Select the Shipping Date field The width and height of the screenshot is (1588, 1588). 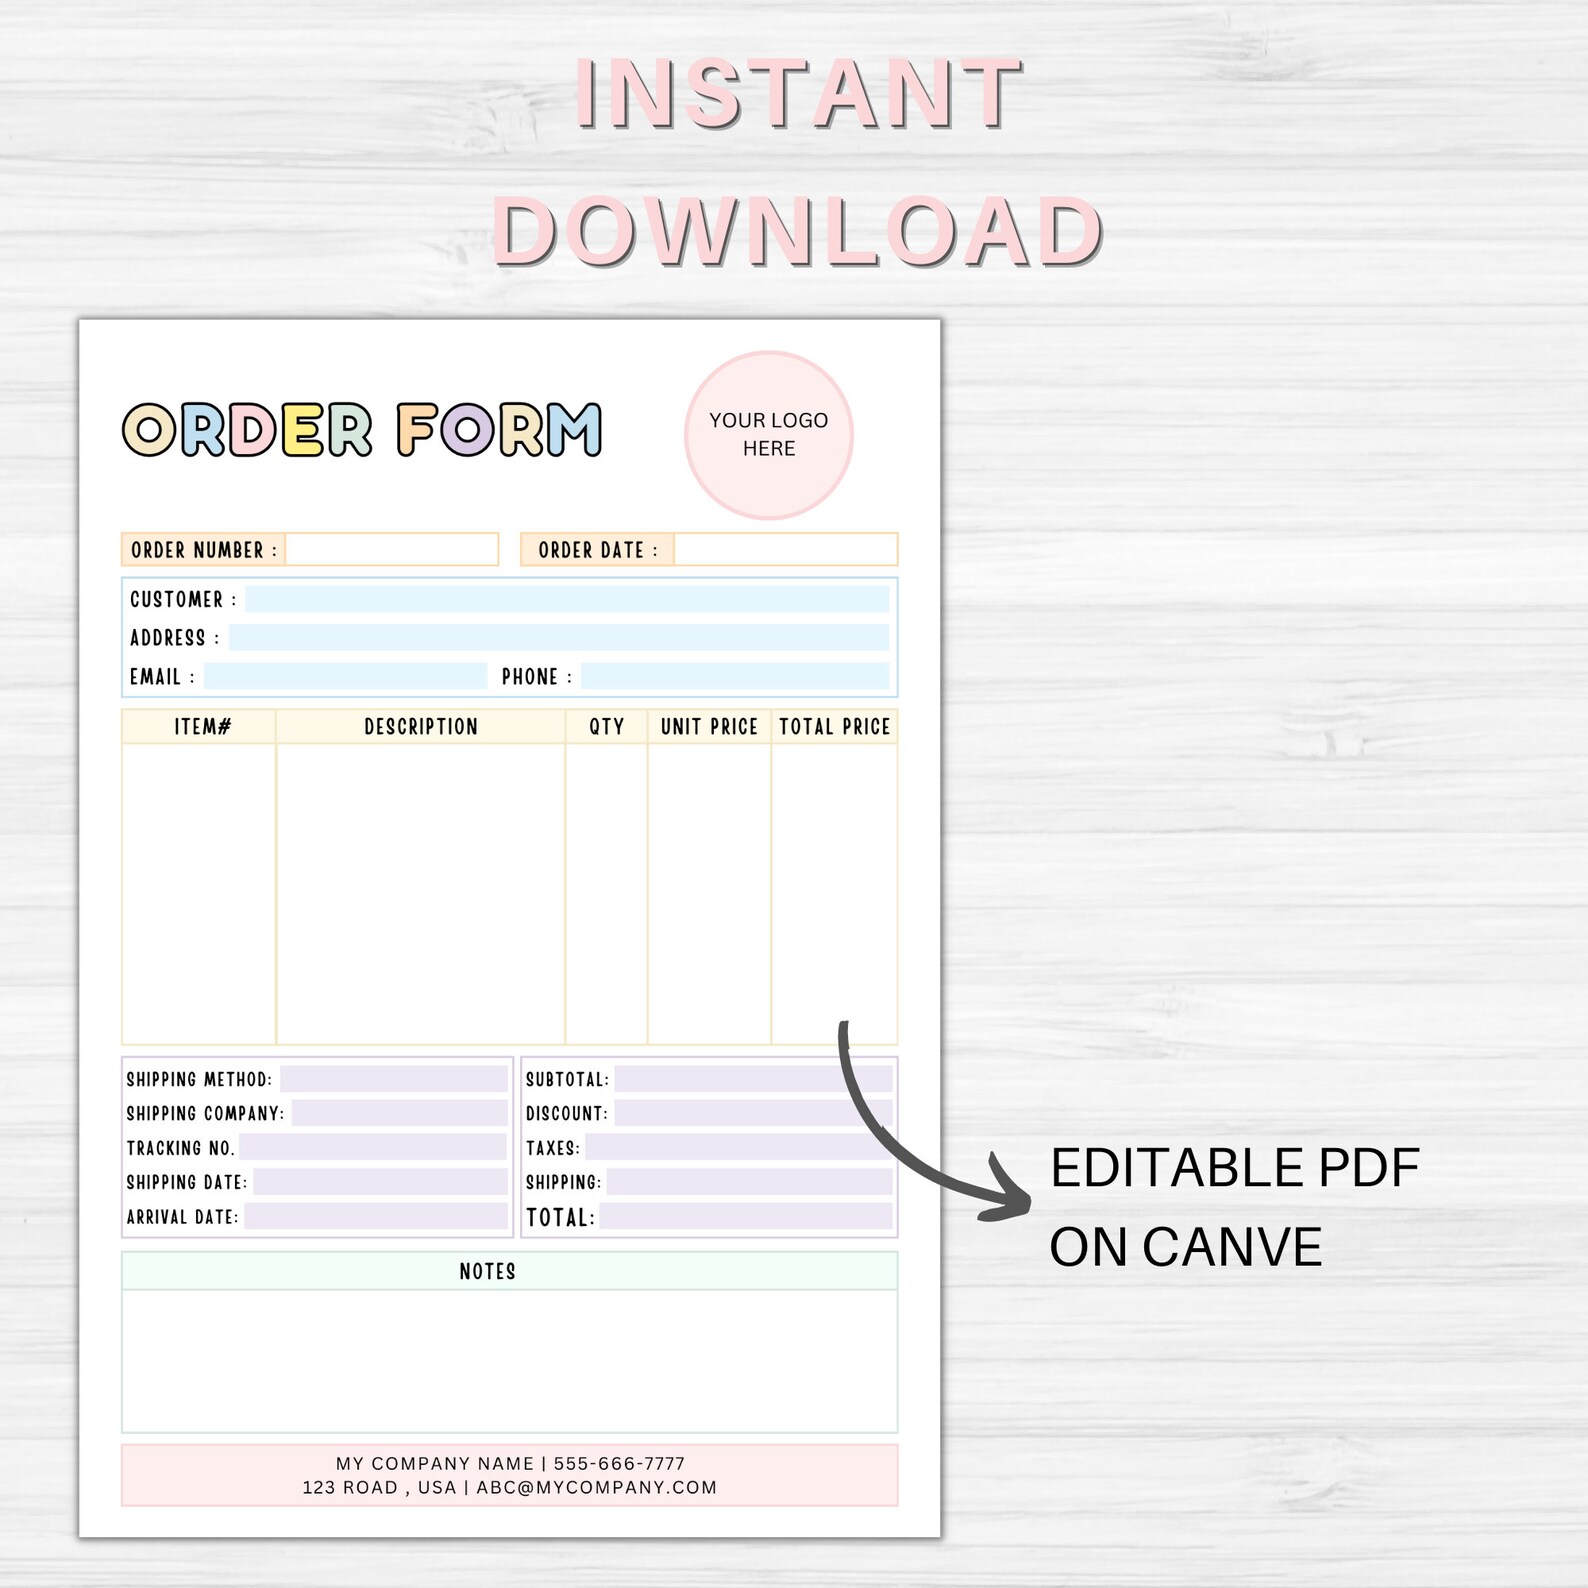tap(381, 1182)
